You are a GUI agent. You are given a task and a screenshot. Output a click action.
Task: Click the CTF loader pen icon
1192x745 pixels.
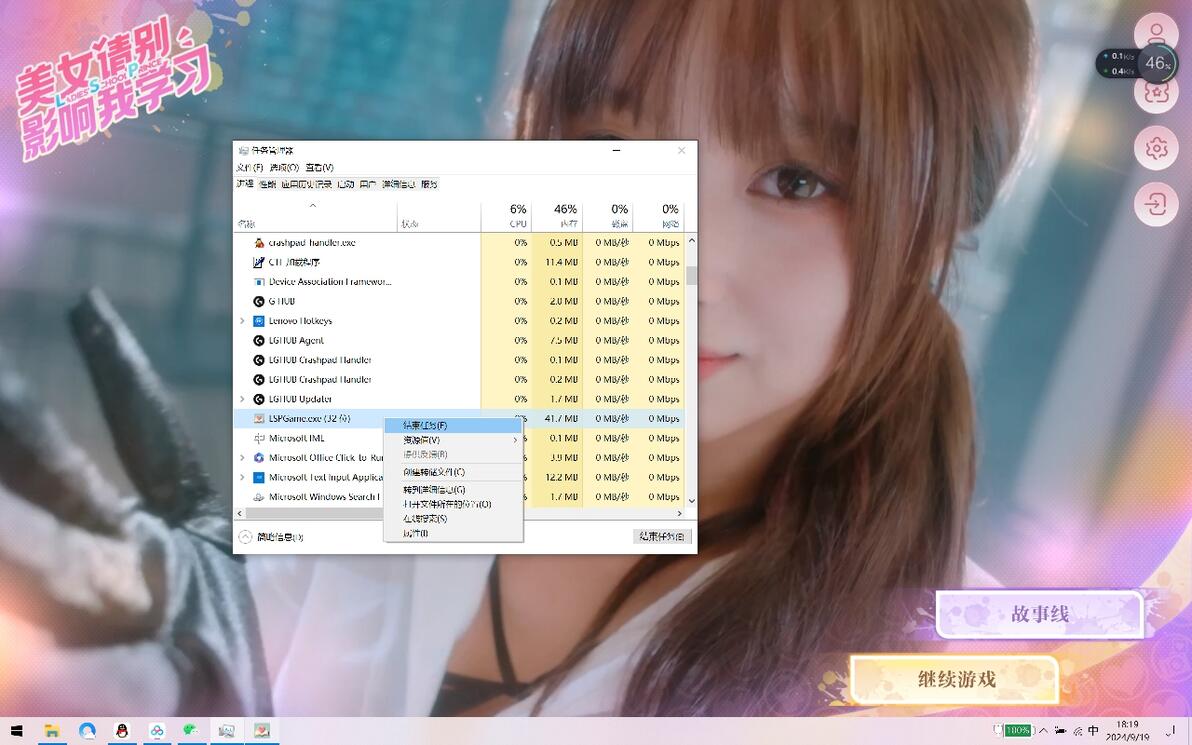click(x=258, y=262)
